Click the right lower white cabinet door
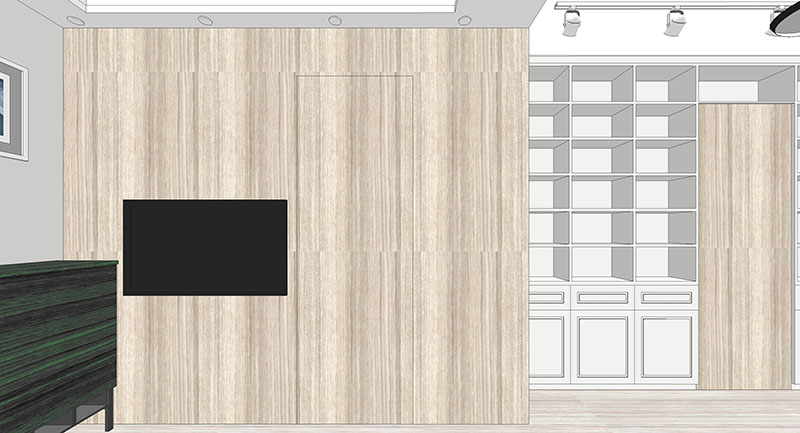Image resolution: width=800 pixels, height=433 pixels. pos(666,345)
